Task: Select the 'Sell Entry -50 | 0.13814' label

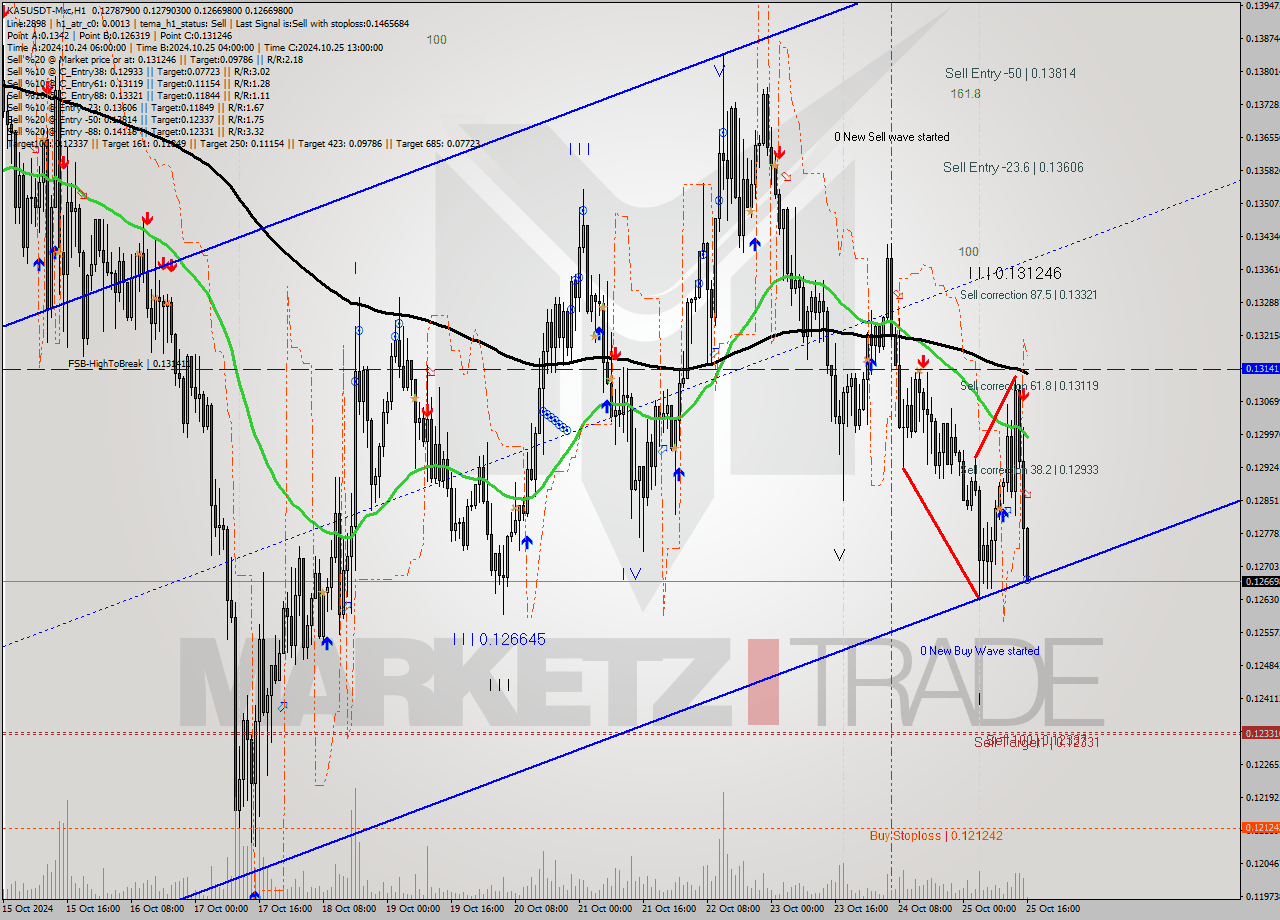Action: click(1010, 73)
